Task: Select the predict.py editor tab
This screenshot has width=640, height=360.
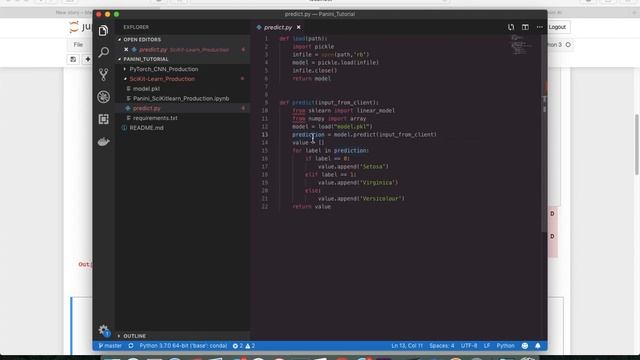Action: pos(278,27)
